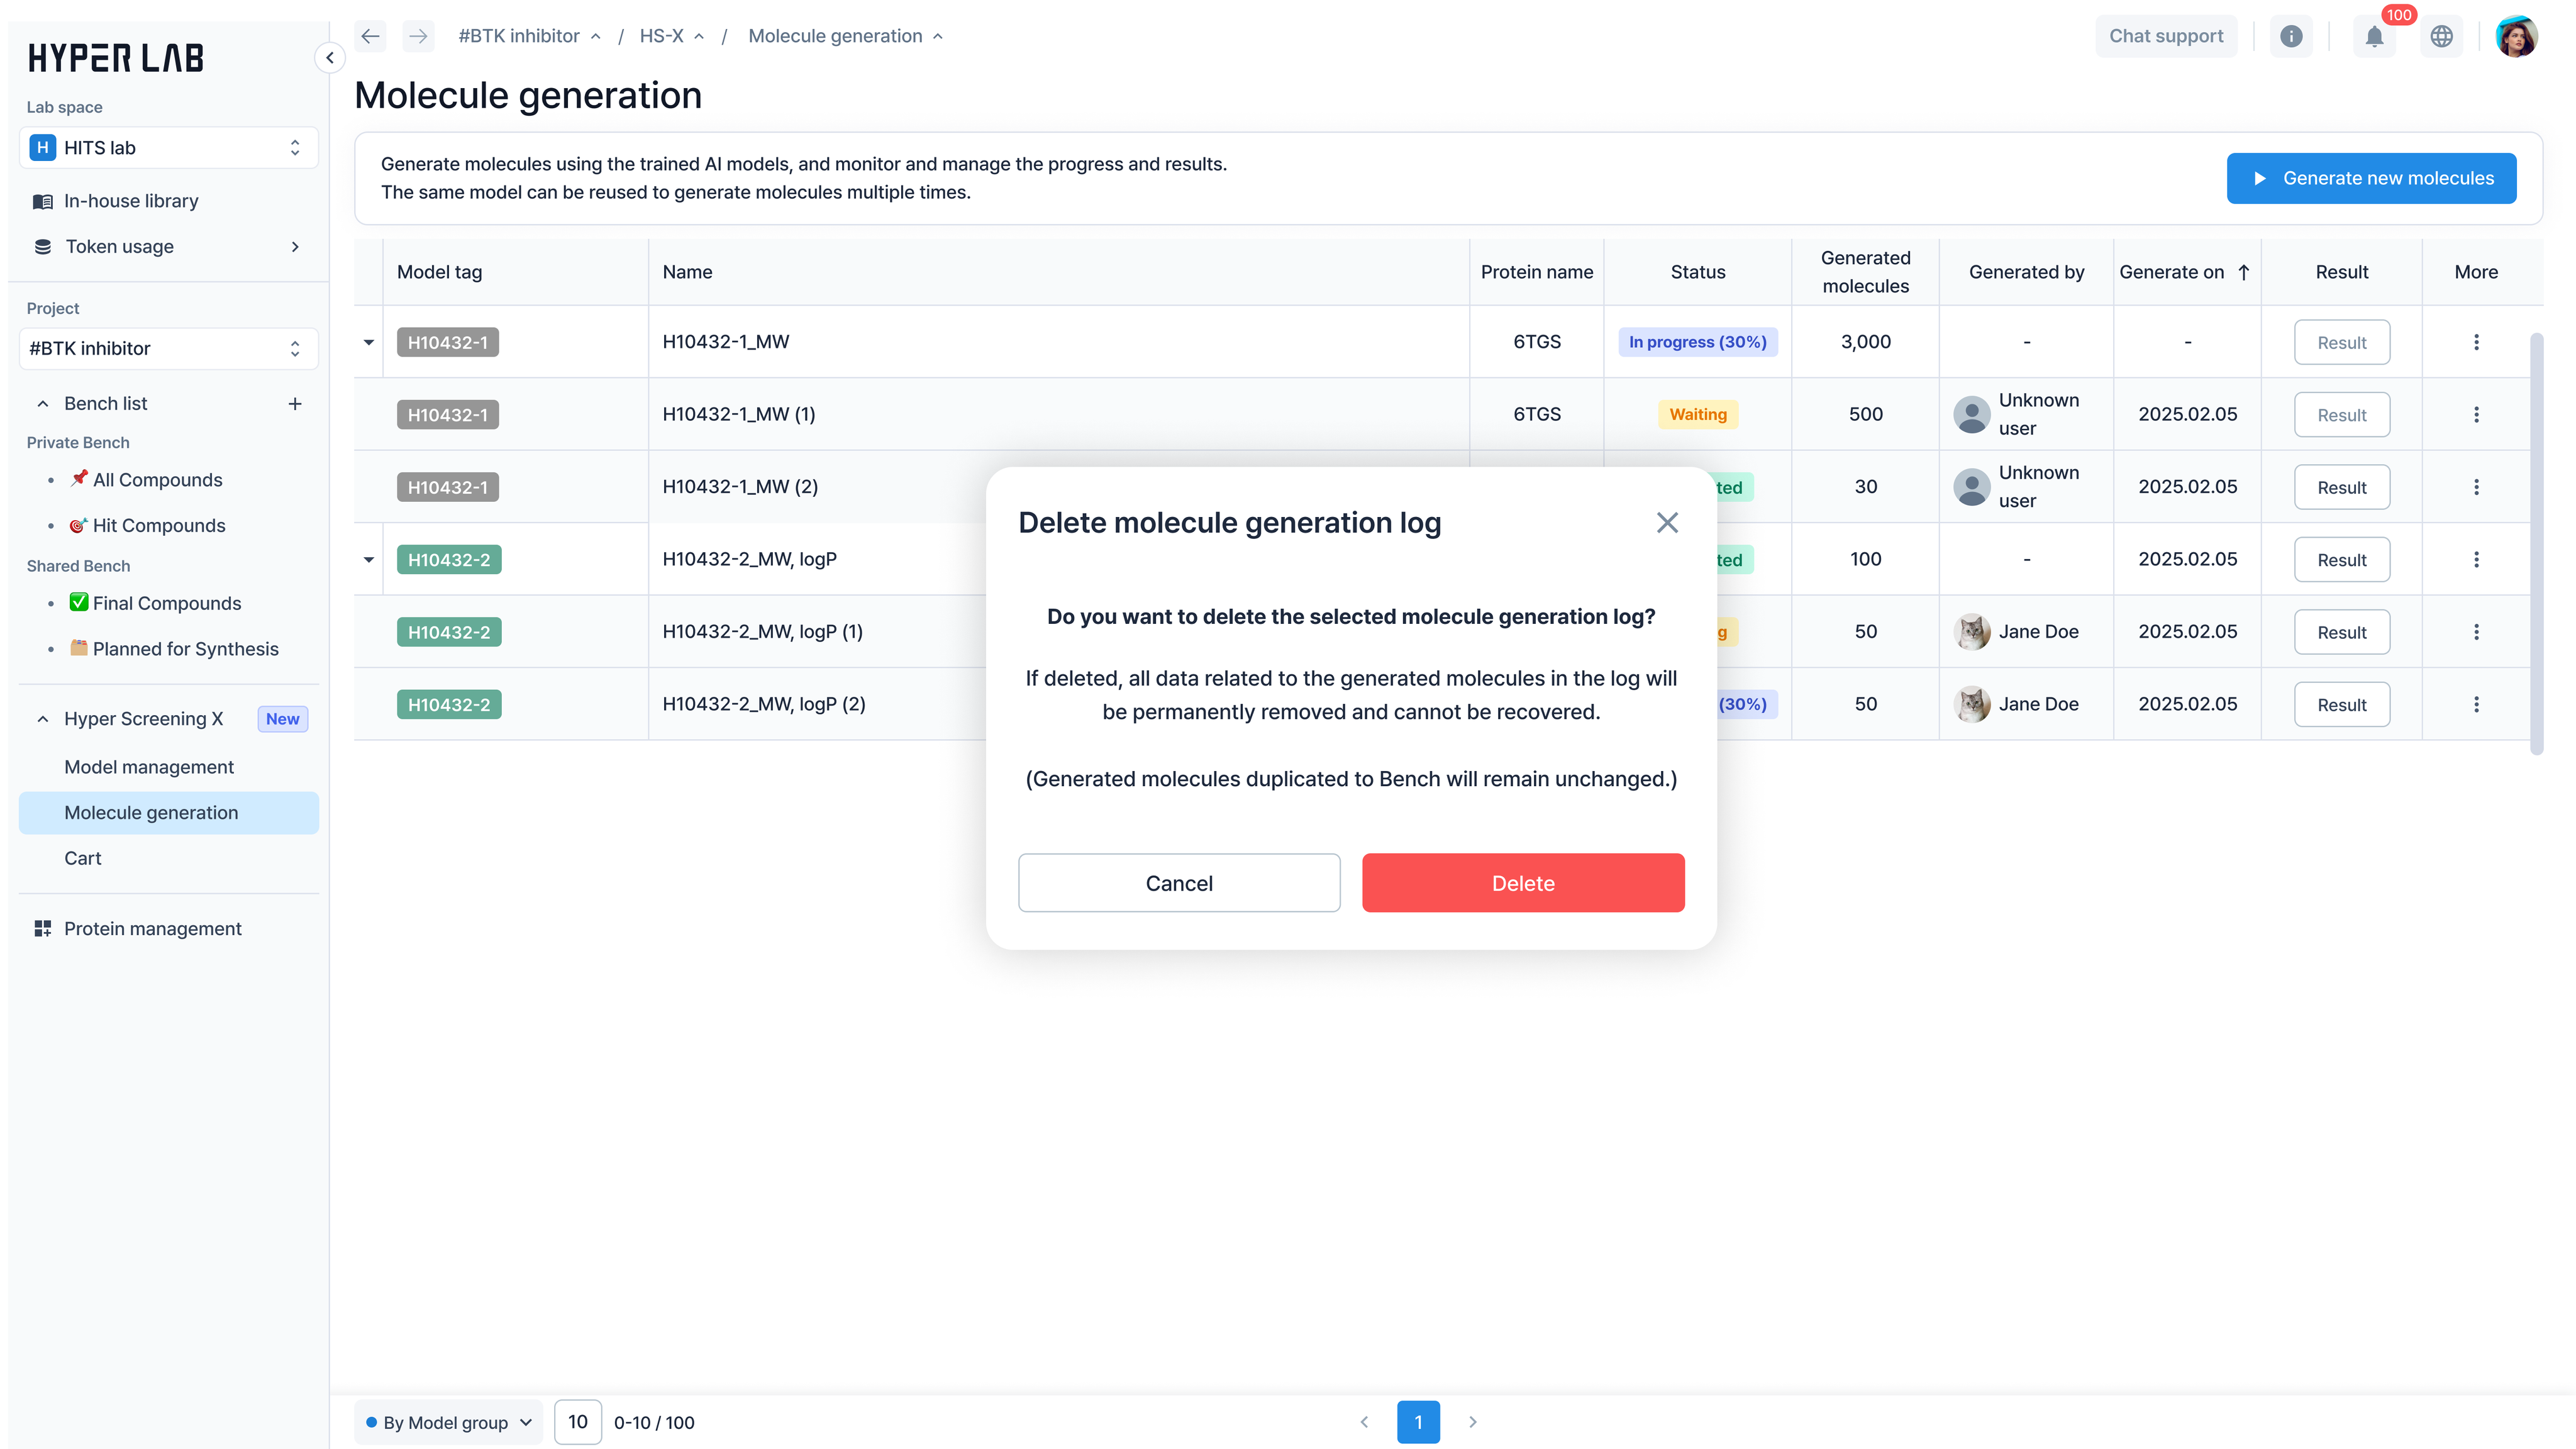Open the language globe icon
Image resolution: width=2576 pixels, height=1449 pixels.
coord(2441,37)
